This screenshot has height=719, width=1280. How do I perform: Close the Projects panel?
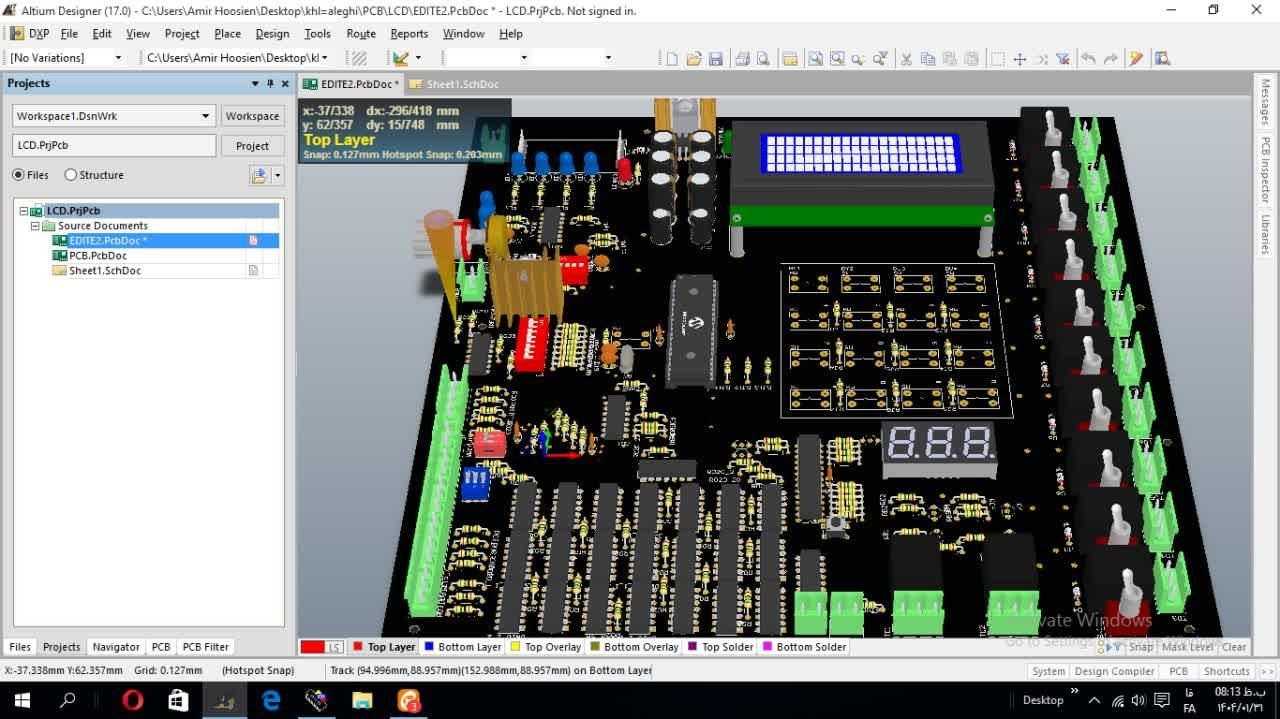click(285, 84)
